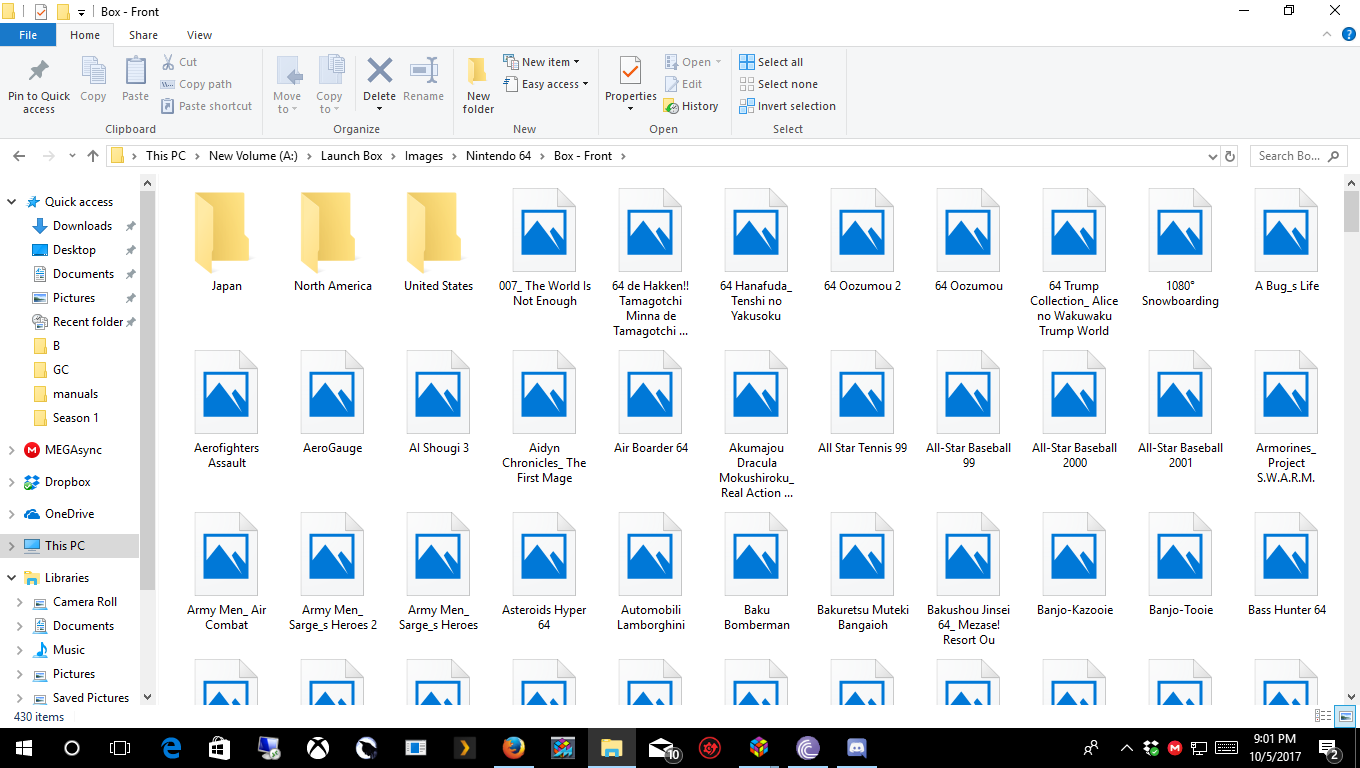
Task: Collapse the Quick access tree node
Action: (x=12, y=202)
